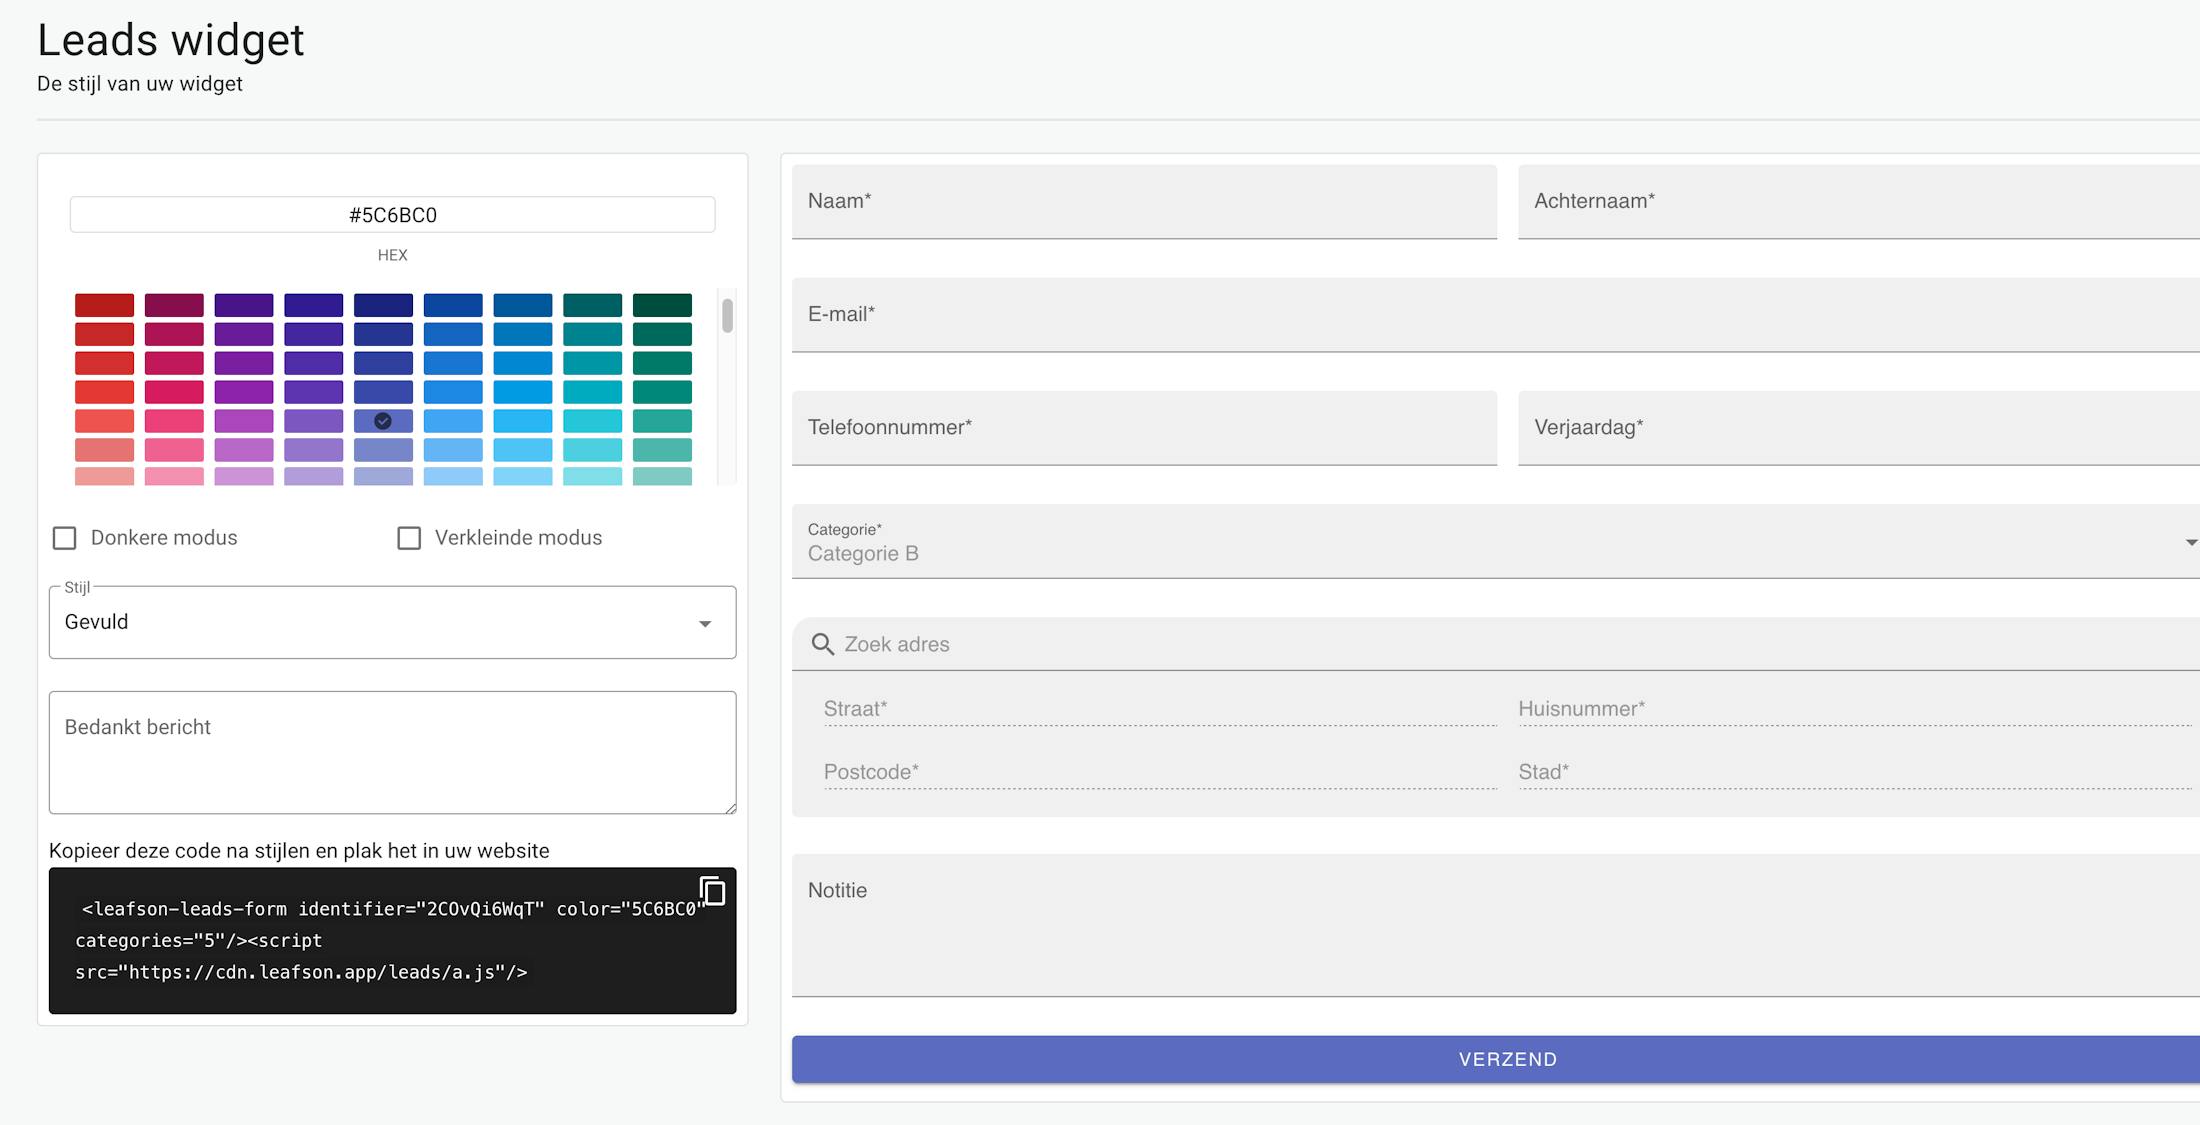2200x1125 pixels.
Task: Choose the medium purple swatch in the checked row
Action: point(313,421)
